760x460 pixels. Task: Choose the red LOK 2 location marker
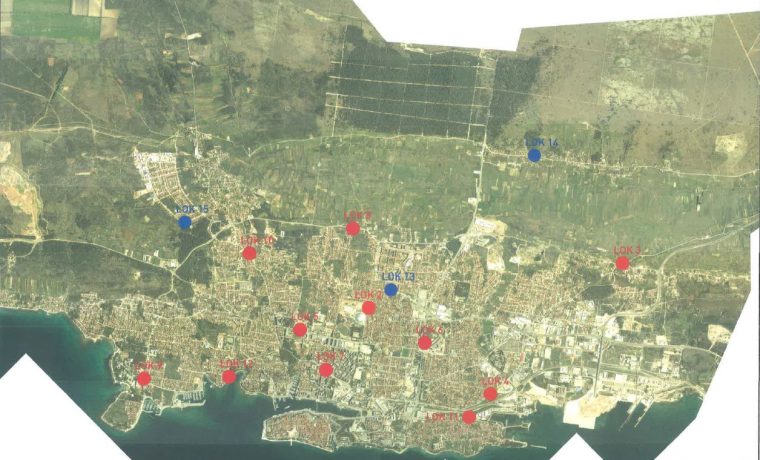369,308
